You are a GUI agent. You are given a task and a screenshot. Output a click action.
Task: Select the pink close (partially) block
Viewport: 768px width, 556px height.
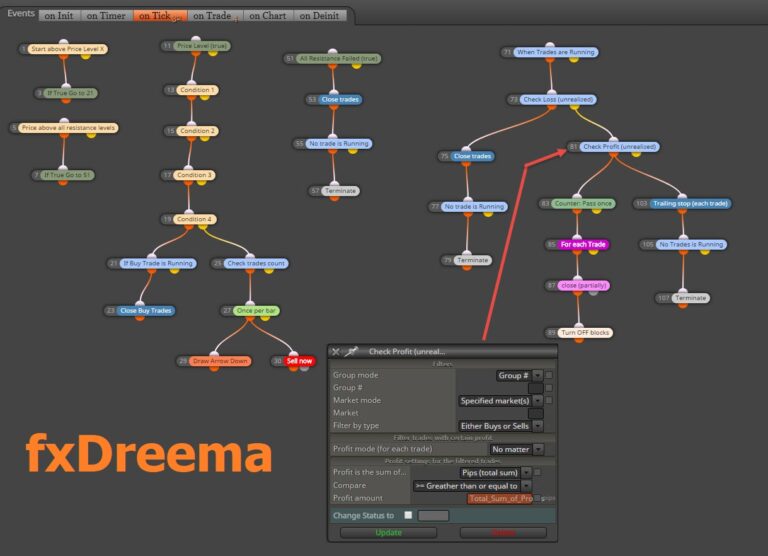583,286
